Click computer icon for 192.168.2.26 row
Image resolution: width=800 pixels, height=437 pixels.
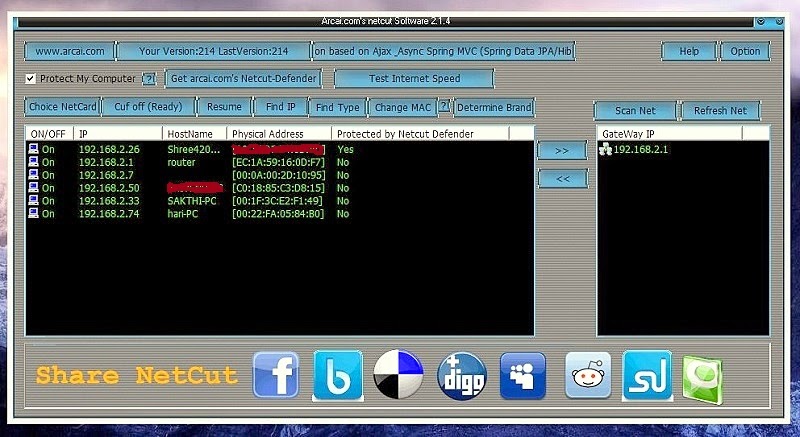[33, 149]
